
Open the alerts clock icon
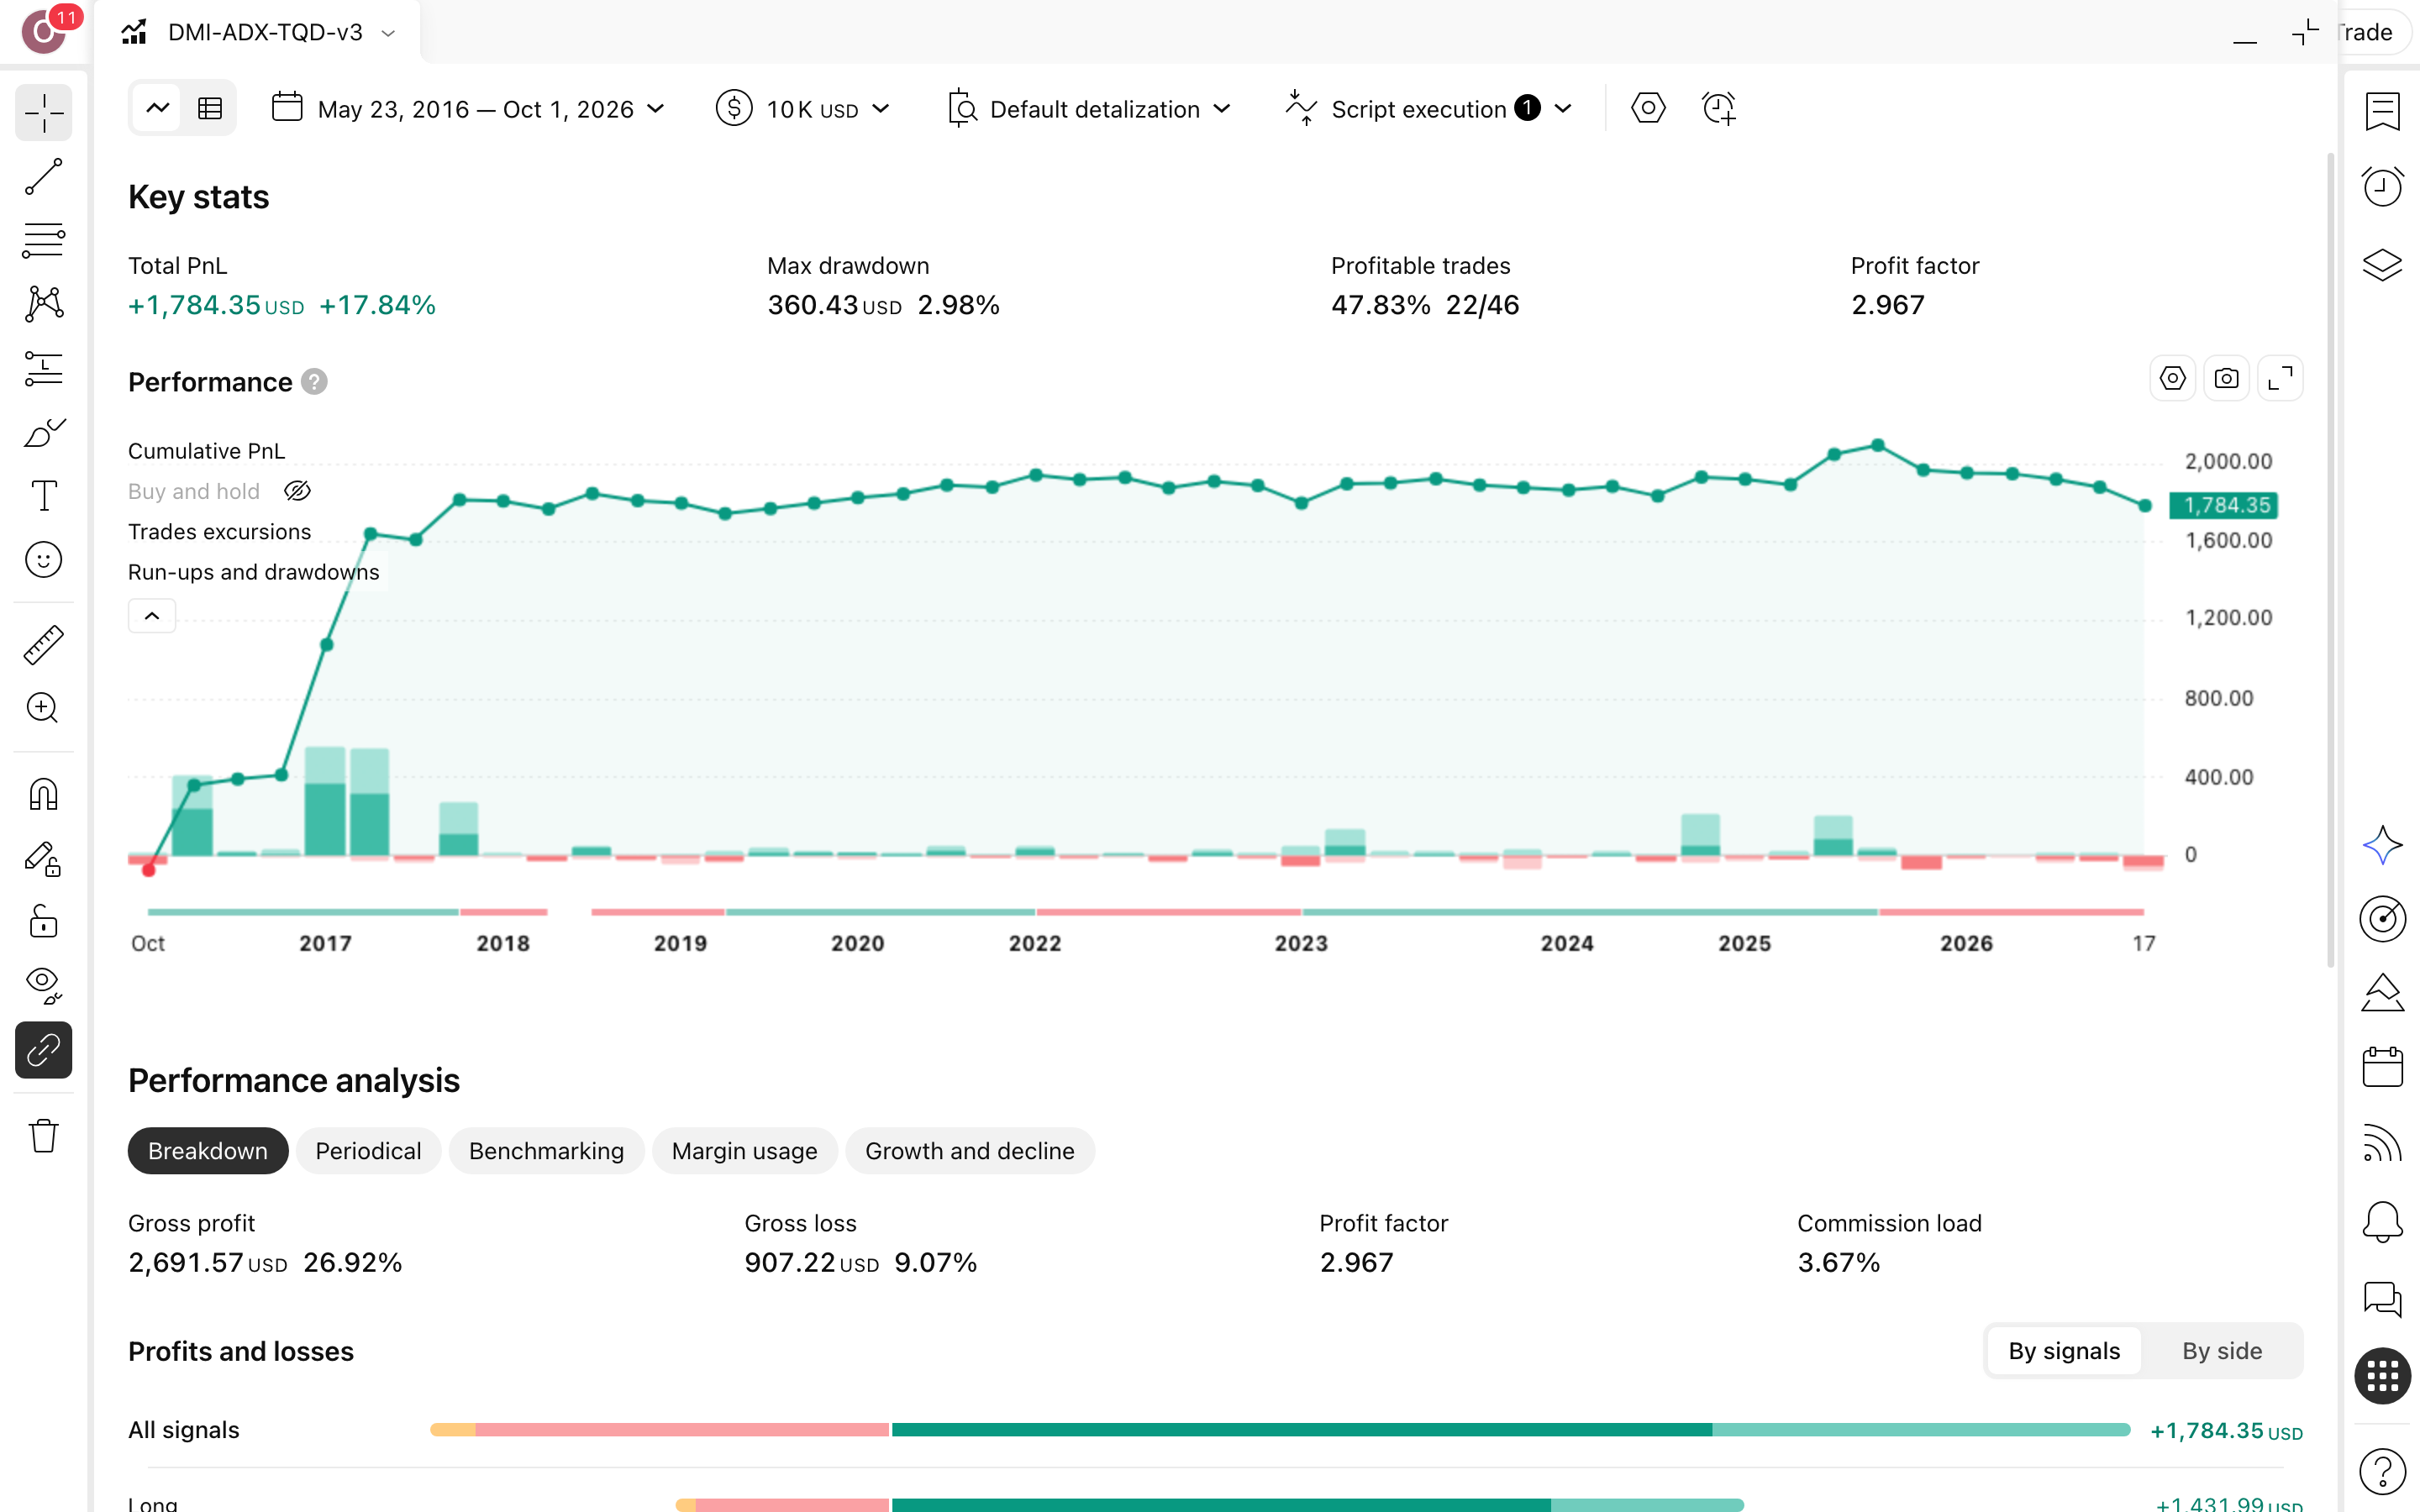(x=2382, y=187)
